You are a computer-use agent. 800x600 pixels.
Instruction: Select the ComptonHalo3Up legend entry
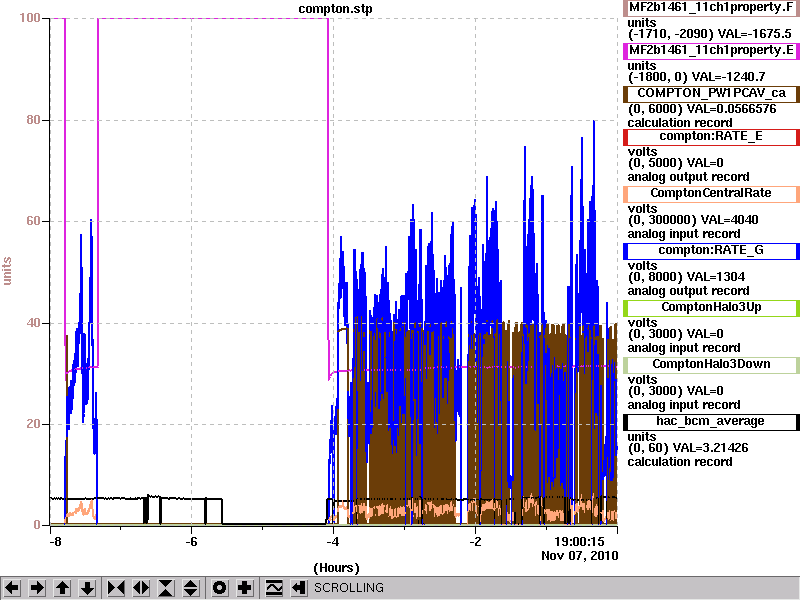(x=711, y=307)
